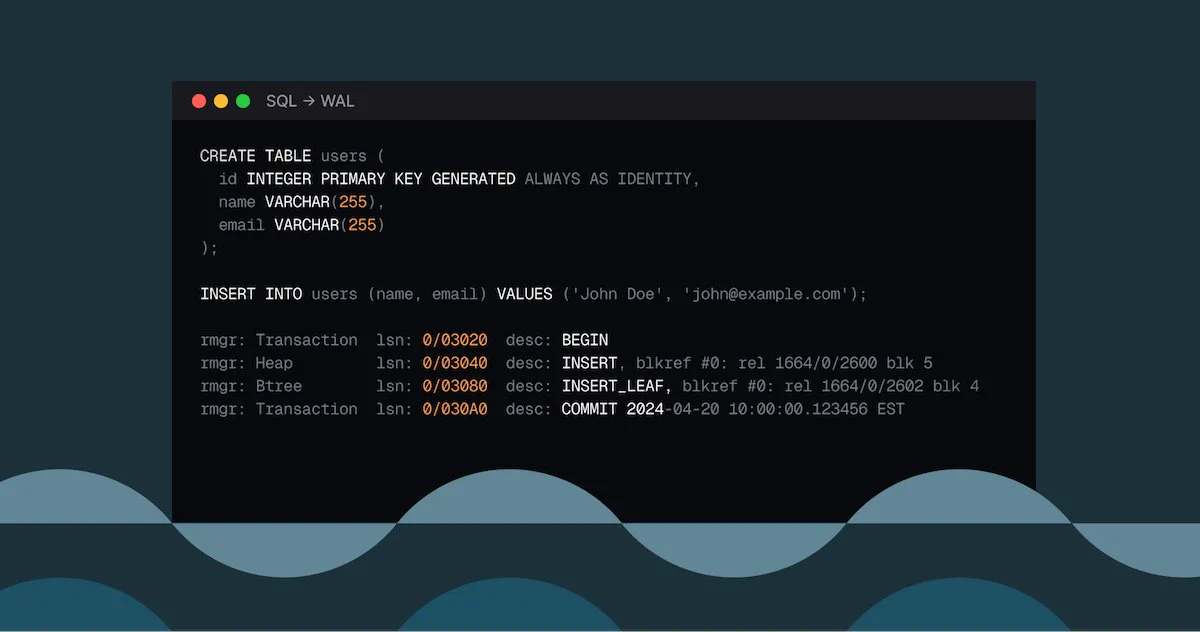This screenshot has width=1200, height=632.
Task: Click "rmgr: Heap" log entry label
Action: coord(246,363)
